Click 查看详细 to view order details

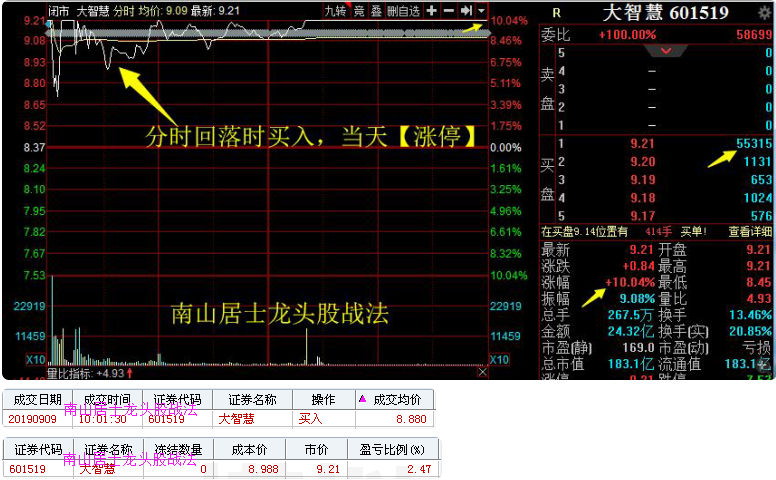750,232
